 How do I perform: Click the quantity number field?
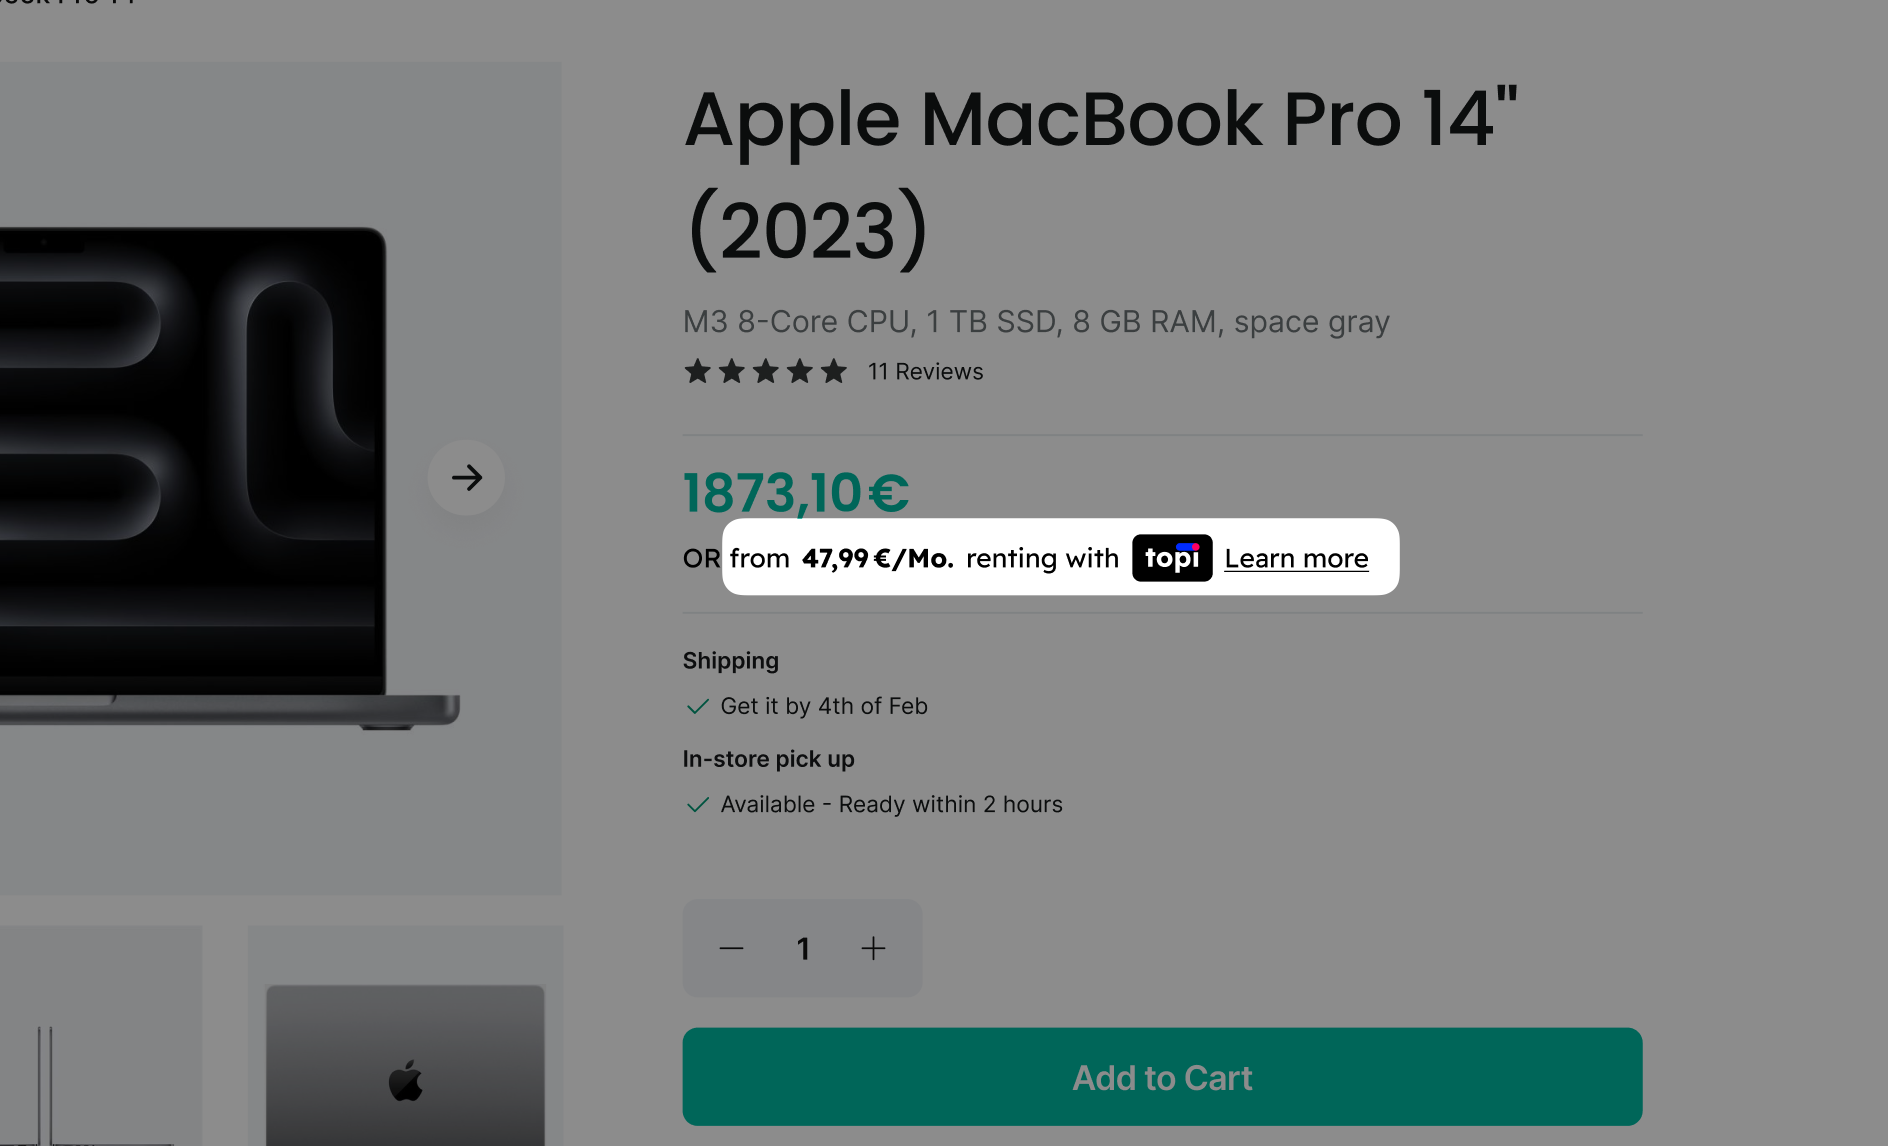pos(802,948)
